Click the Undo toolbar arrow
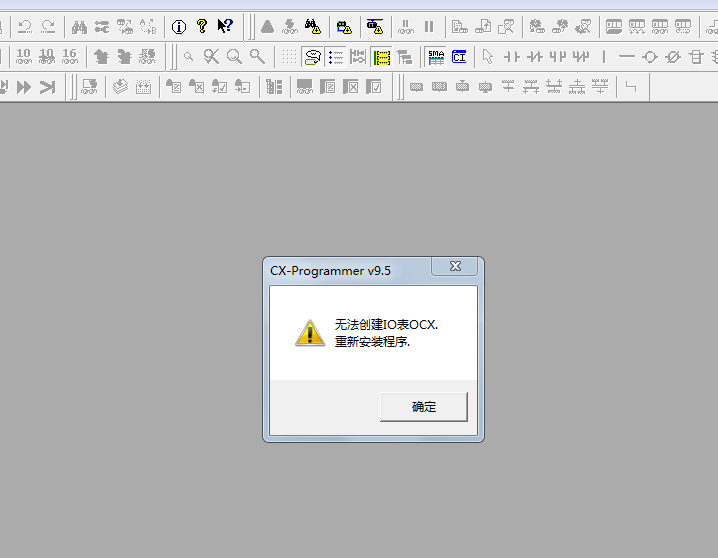Image resolution: width=718 pixels, height=558 pixels. [x=25, y=27]
